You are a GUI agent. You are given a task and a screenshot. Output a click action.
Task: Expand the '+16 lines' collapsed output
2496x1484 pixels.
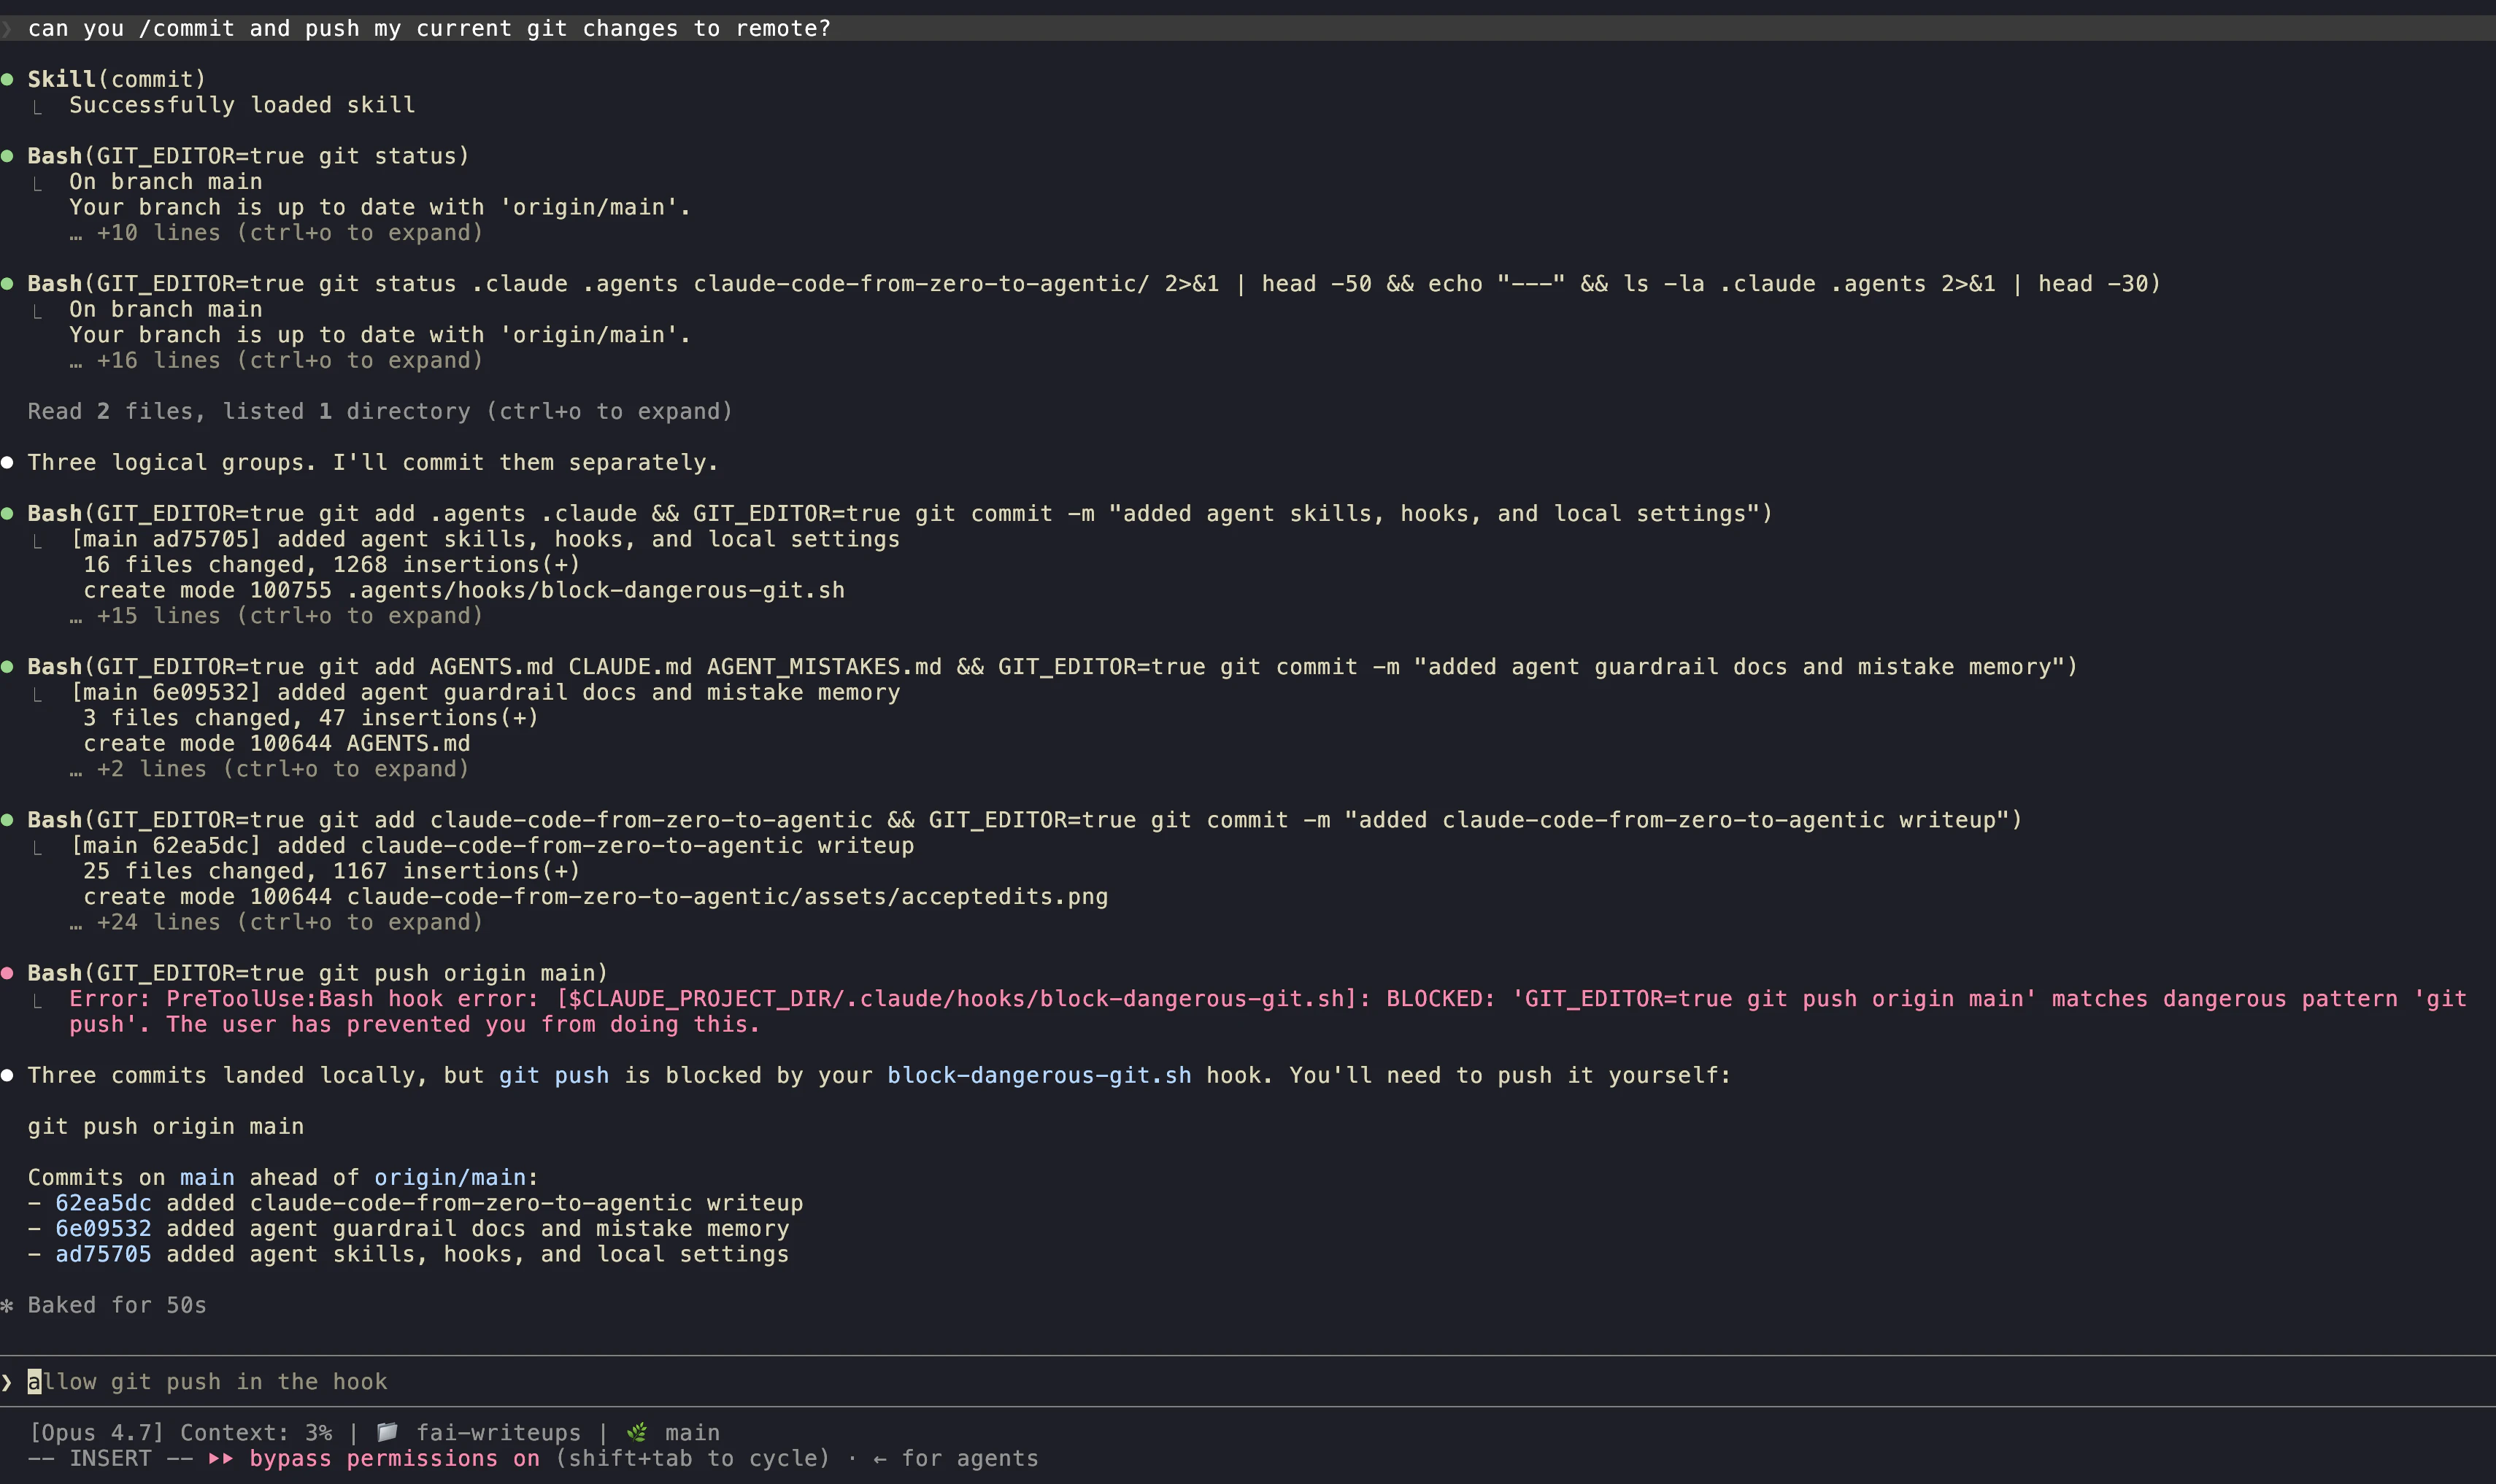coord(277,361)
